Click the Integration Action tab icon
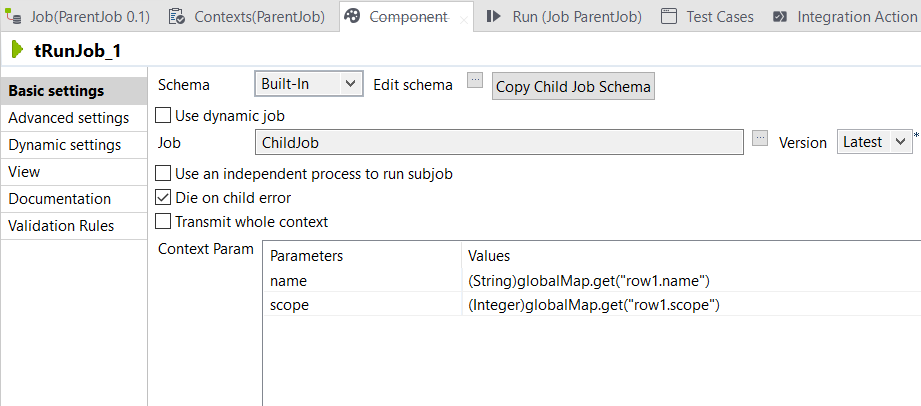This screenshot has height=406, width=921. coord(780,17)
